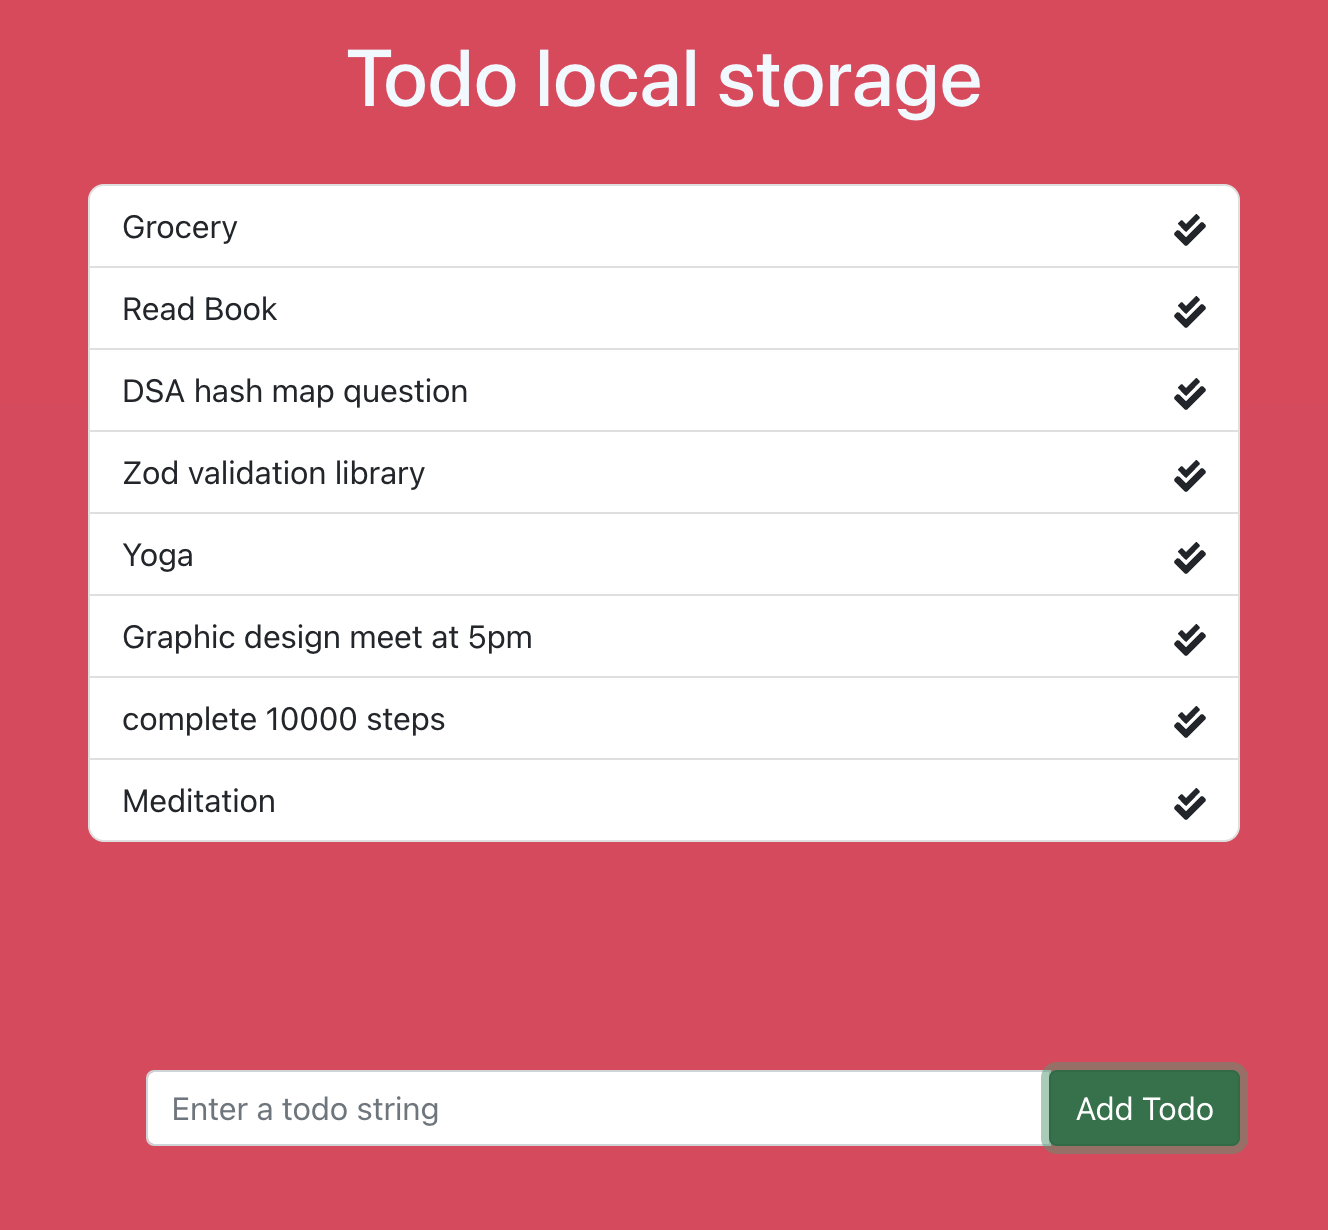Viewport: 1328px width, 1230px height.
Task: Focus the Enter a todo string field
Action: 598,1108
